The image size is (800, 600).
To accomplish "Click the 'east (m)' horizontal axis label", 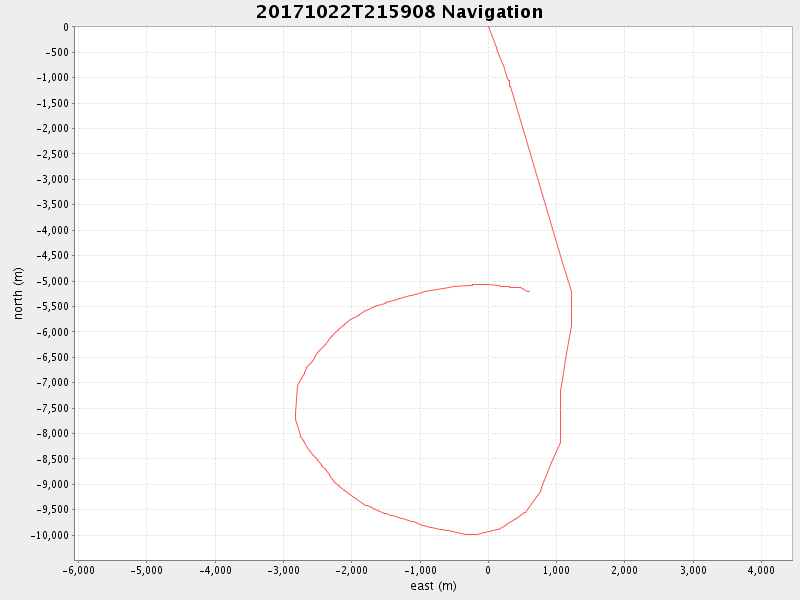I will [433, 586].
